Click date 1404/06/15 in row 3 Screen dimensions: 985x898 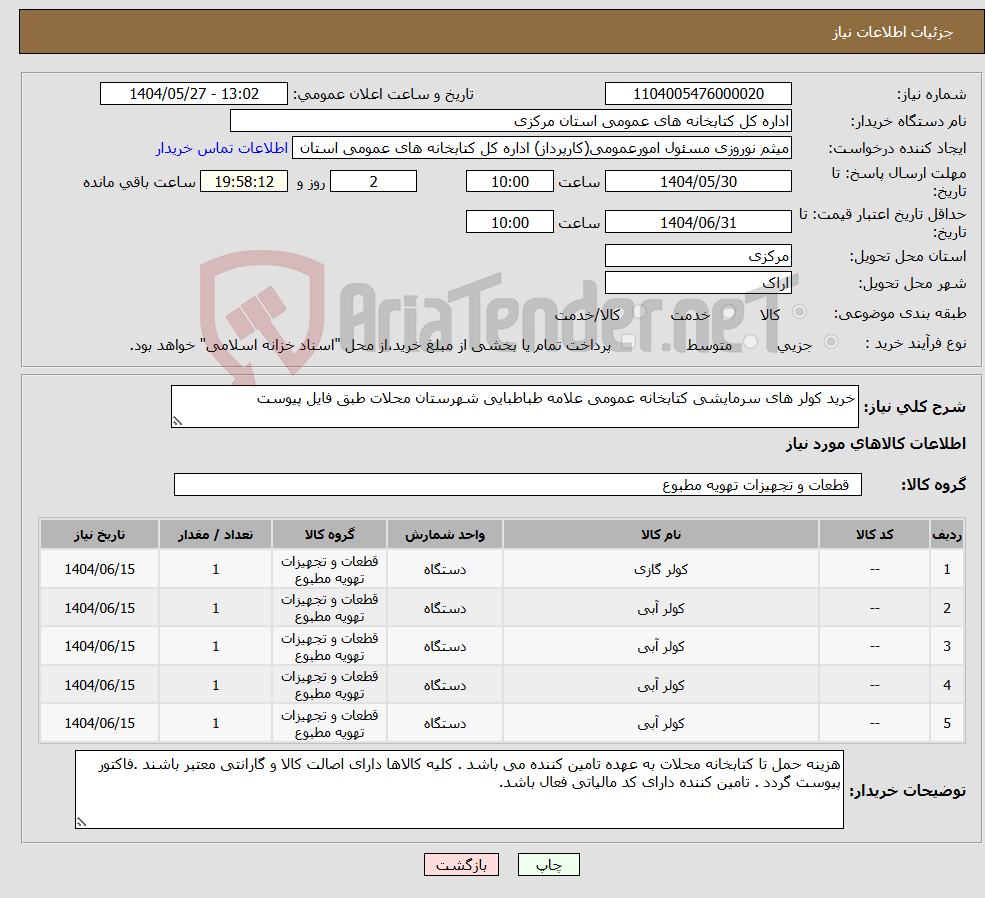[x=99, y=646]
